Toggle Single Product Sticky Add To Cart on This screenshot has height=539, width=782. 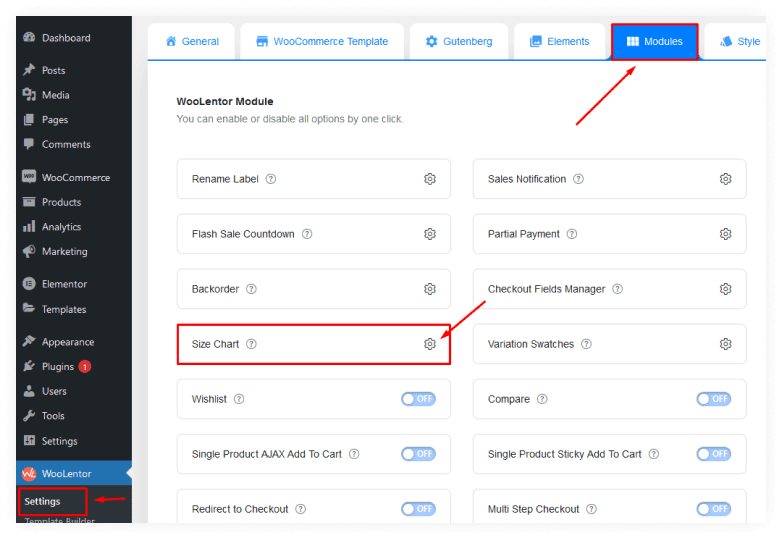pyautogui.click(x=714, y=454)
